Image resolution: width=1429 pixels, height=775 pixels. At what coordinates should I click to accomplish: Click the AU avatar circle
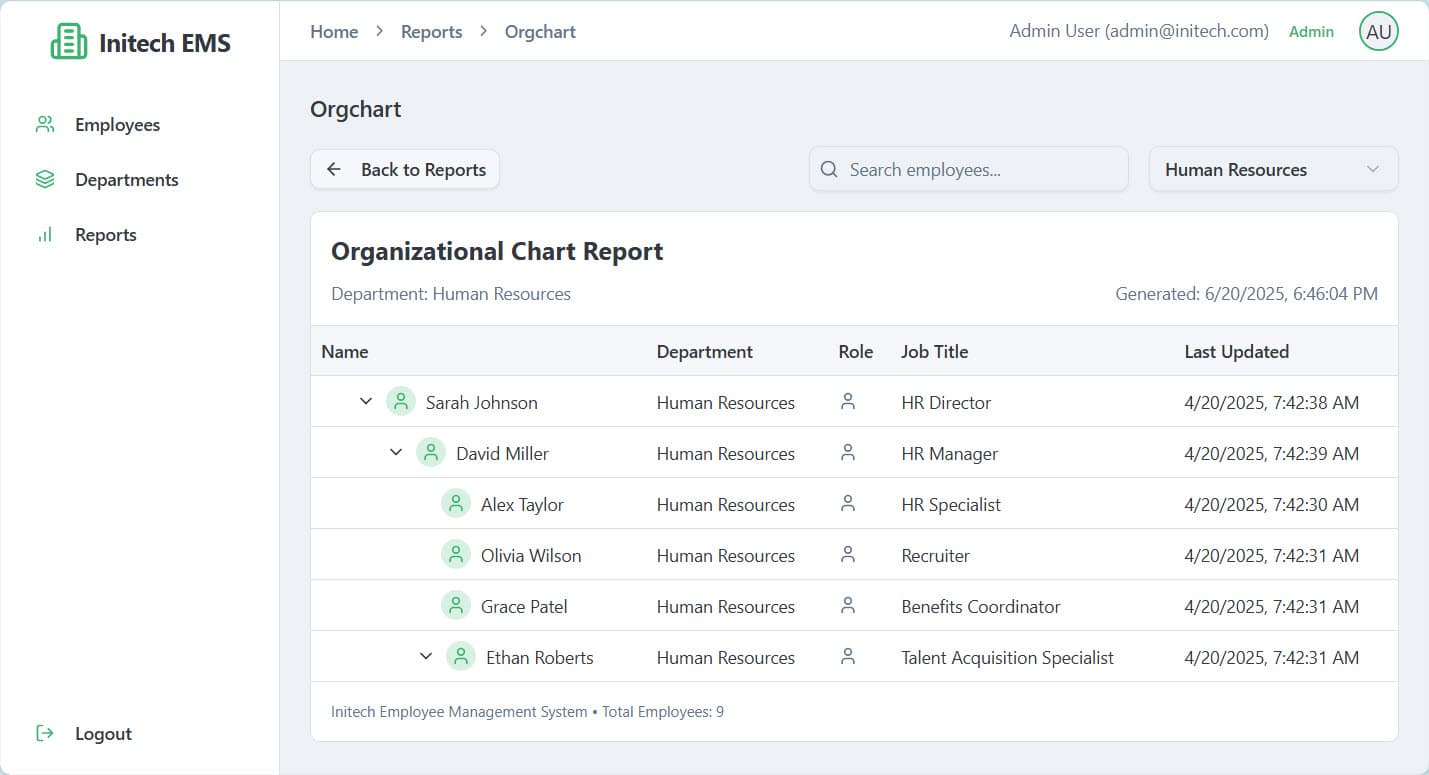click(1378, 31)
